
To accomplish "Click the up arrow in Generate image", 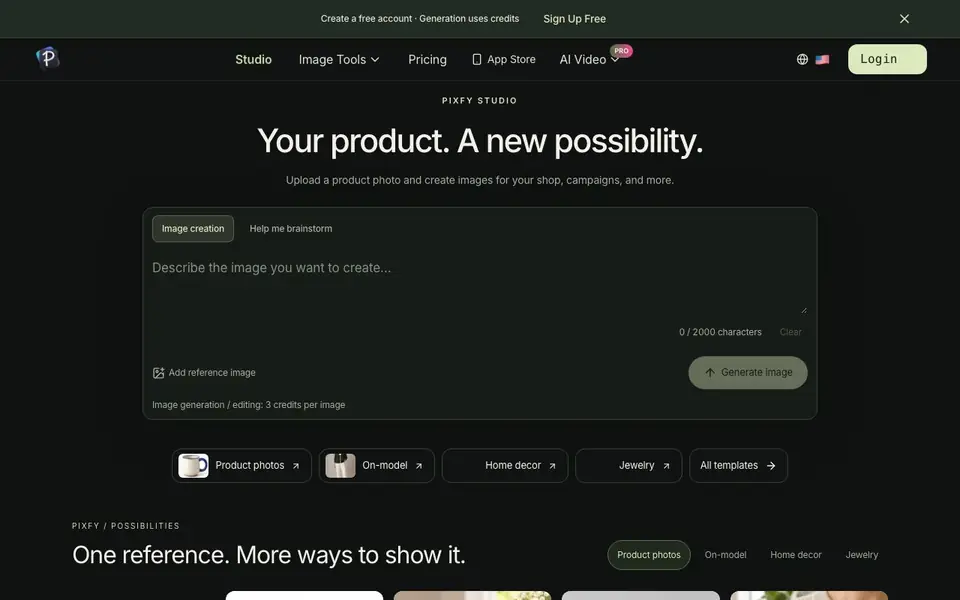I will click(710, 373).
